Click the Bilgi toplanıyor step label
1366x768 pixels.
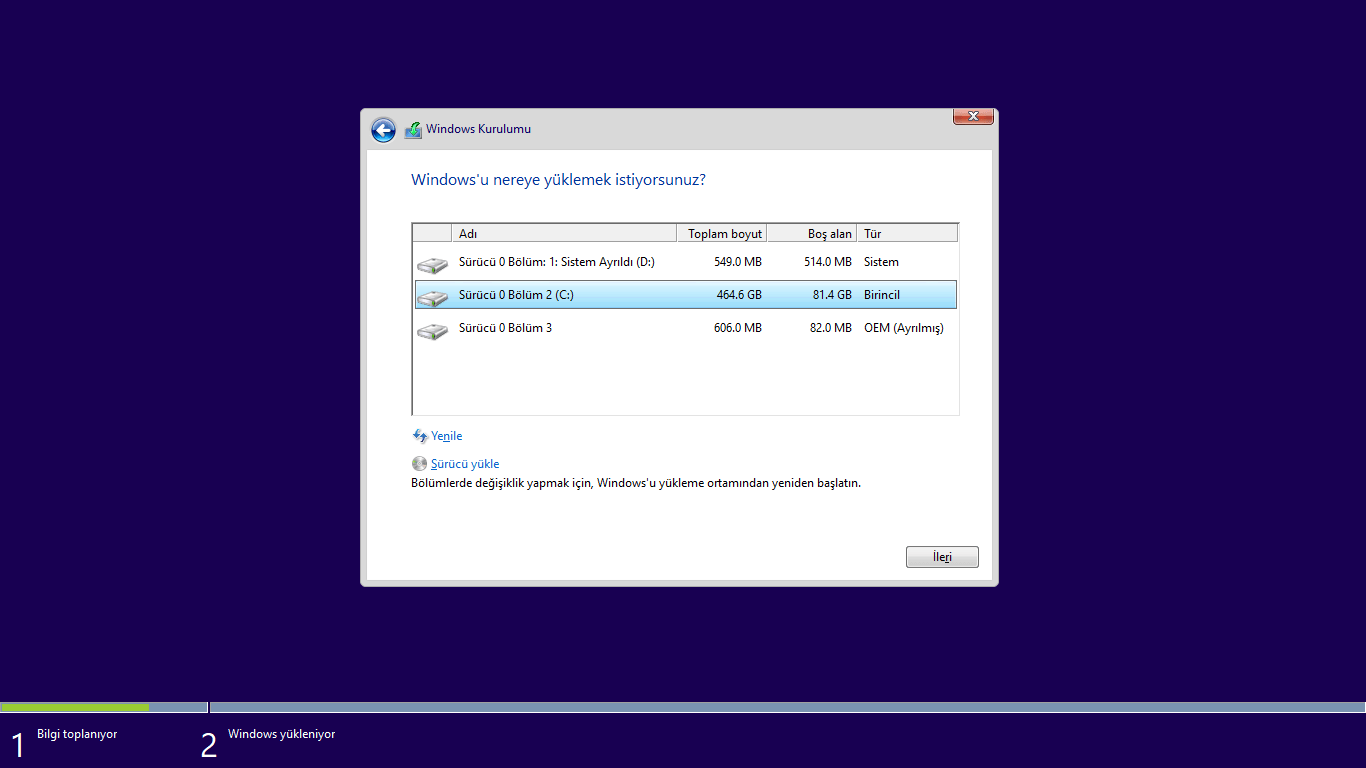pyautogui.click(x=77, y=734)
